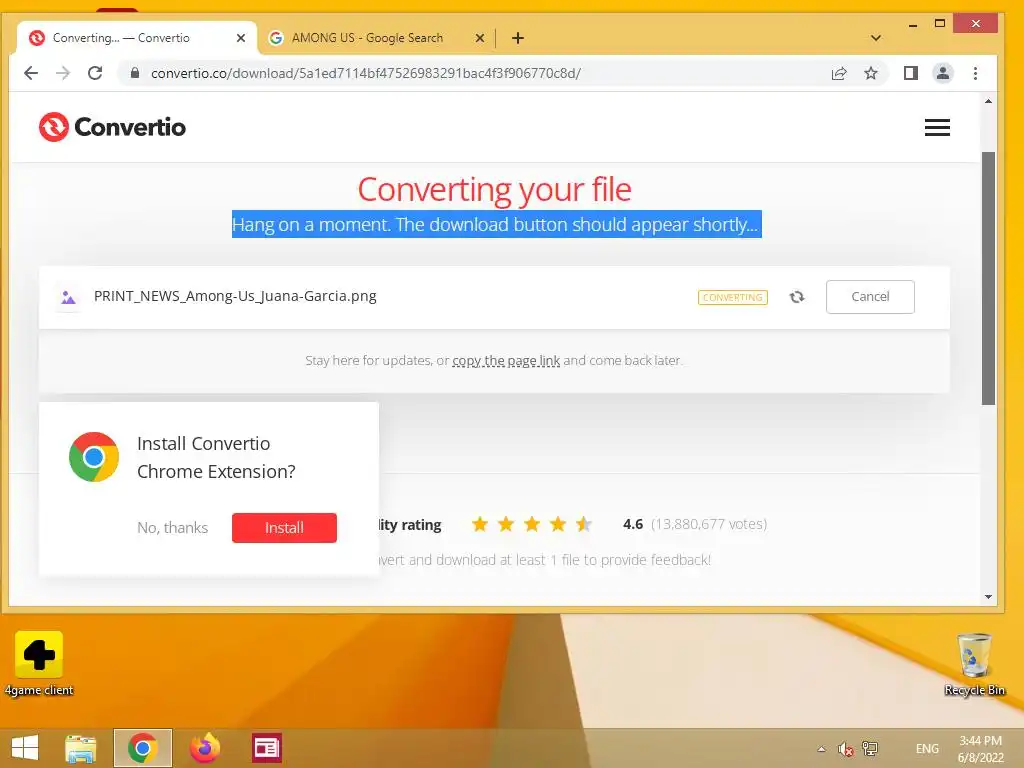Click the ENG language indicator
Image resolution: width=1024 pixels, height=768 pixels.
(927, 749)
